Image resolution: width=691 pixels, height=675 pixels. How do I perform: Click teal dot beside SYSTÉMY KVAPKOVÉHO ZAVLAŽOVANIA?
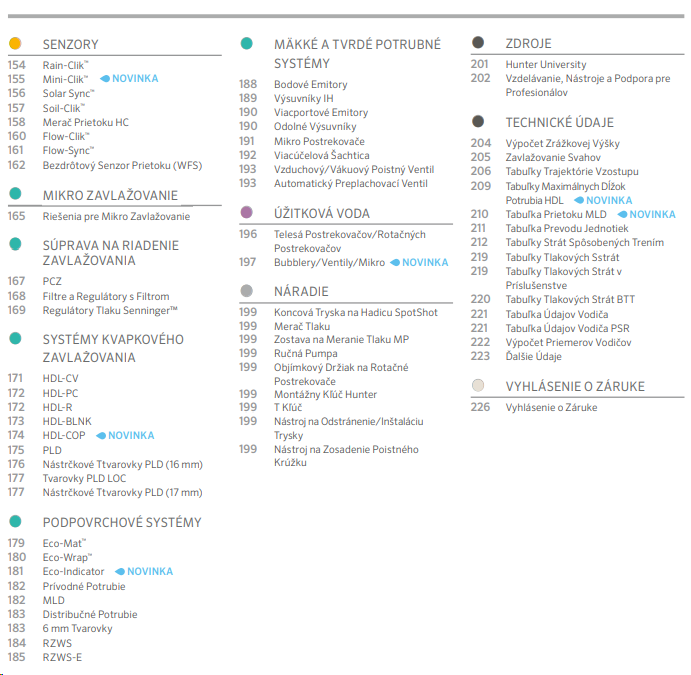tap(15, 338)
